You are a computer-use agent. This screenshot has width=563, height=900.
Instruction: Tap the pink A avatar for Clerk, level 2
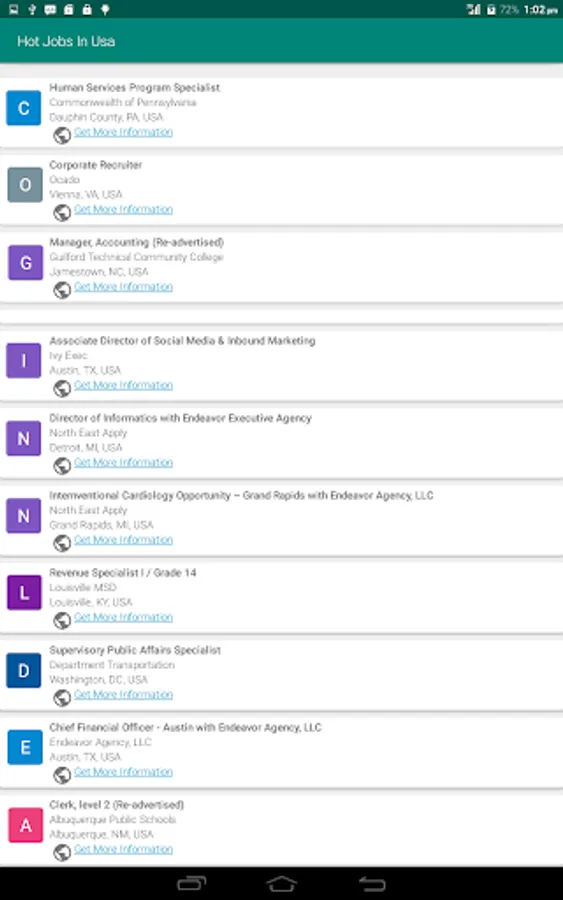(25, 825)
